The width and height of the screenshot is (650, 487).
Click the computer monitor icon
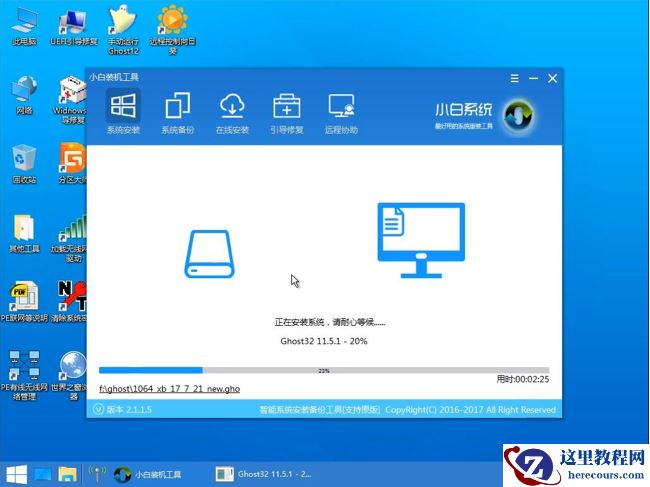421,240
